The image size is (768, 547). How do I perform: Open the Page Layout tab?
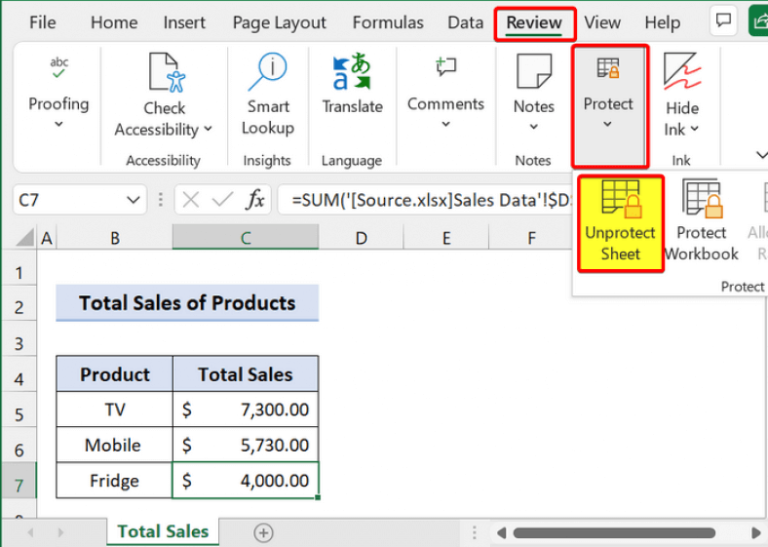279,22
